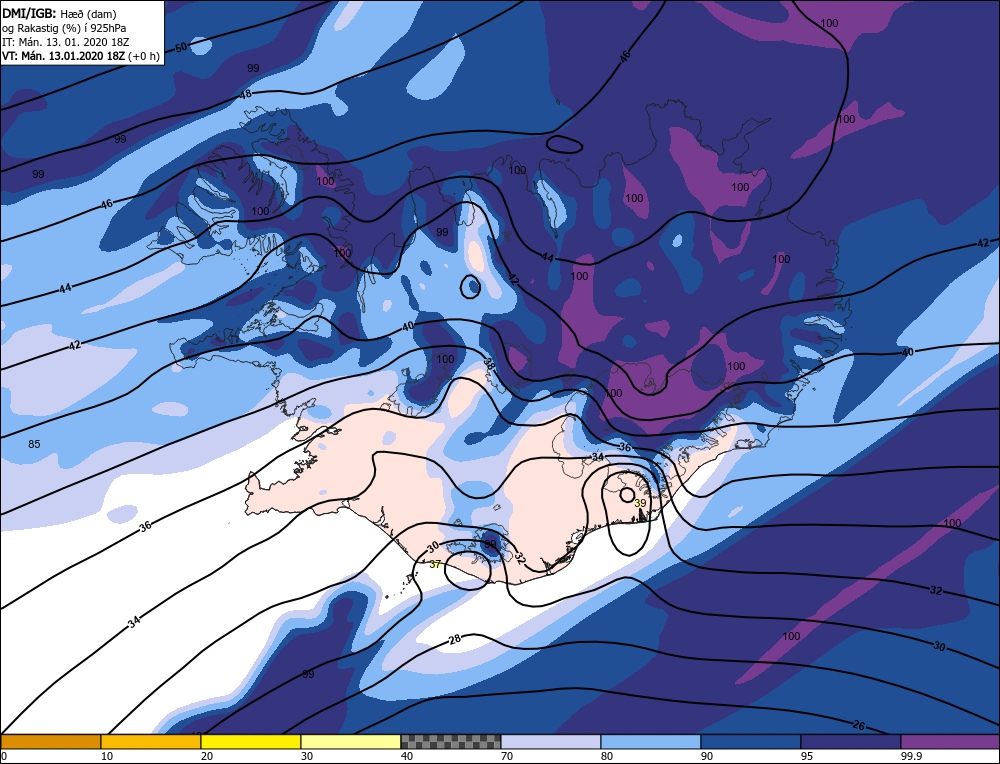This screenshot has height=764, width=1000.
Task: Click the '50' contour label
Action: pyautogui.click(x=181, y=47)
